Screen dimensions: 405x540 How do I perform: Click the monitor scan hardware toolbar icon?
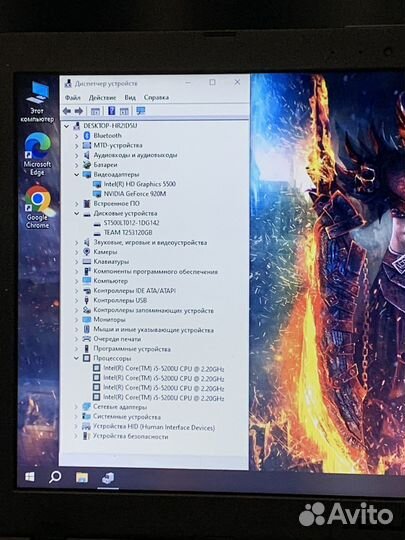141,111
